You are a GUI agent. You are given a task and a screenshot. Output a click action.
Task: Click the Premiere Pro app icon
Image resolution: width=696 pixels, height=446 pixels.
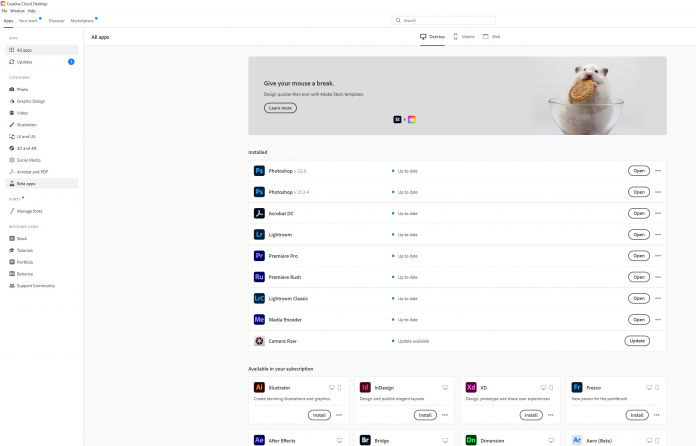click(x=259, y=256)
